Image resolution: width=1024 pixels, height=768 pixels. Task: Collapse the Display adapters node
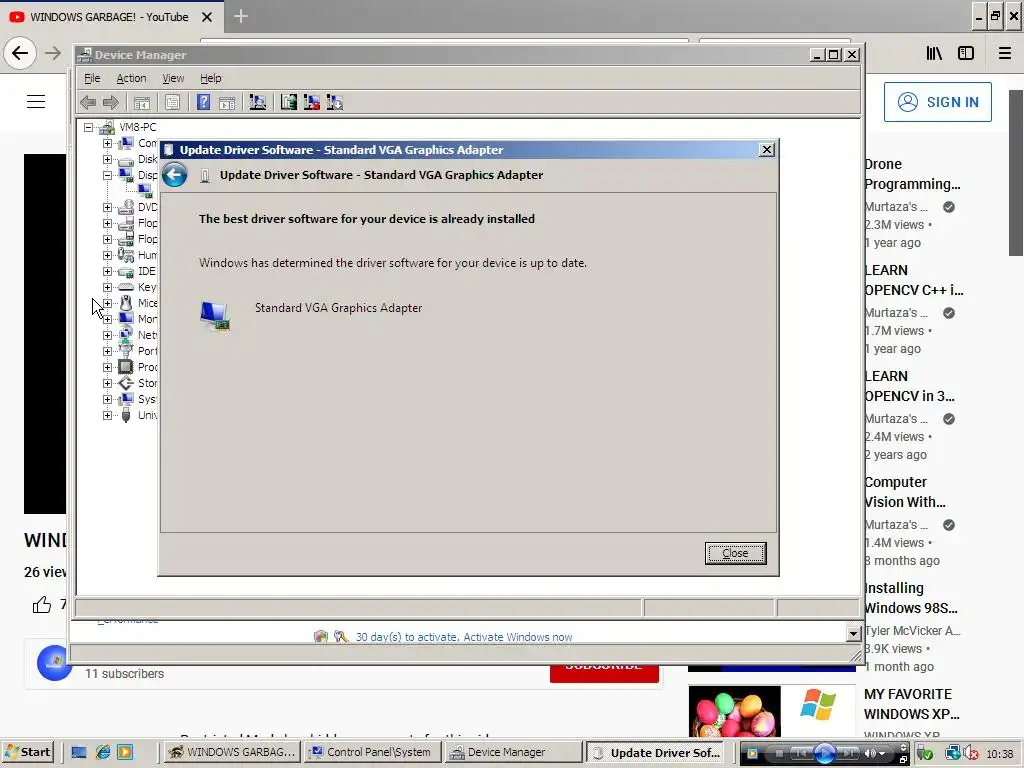coord(107,175)
